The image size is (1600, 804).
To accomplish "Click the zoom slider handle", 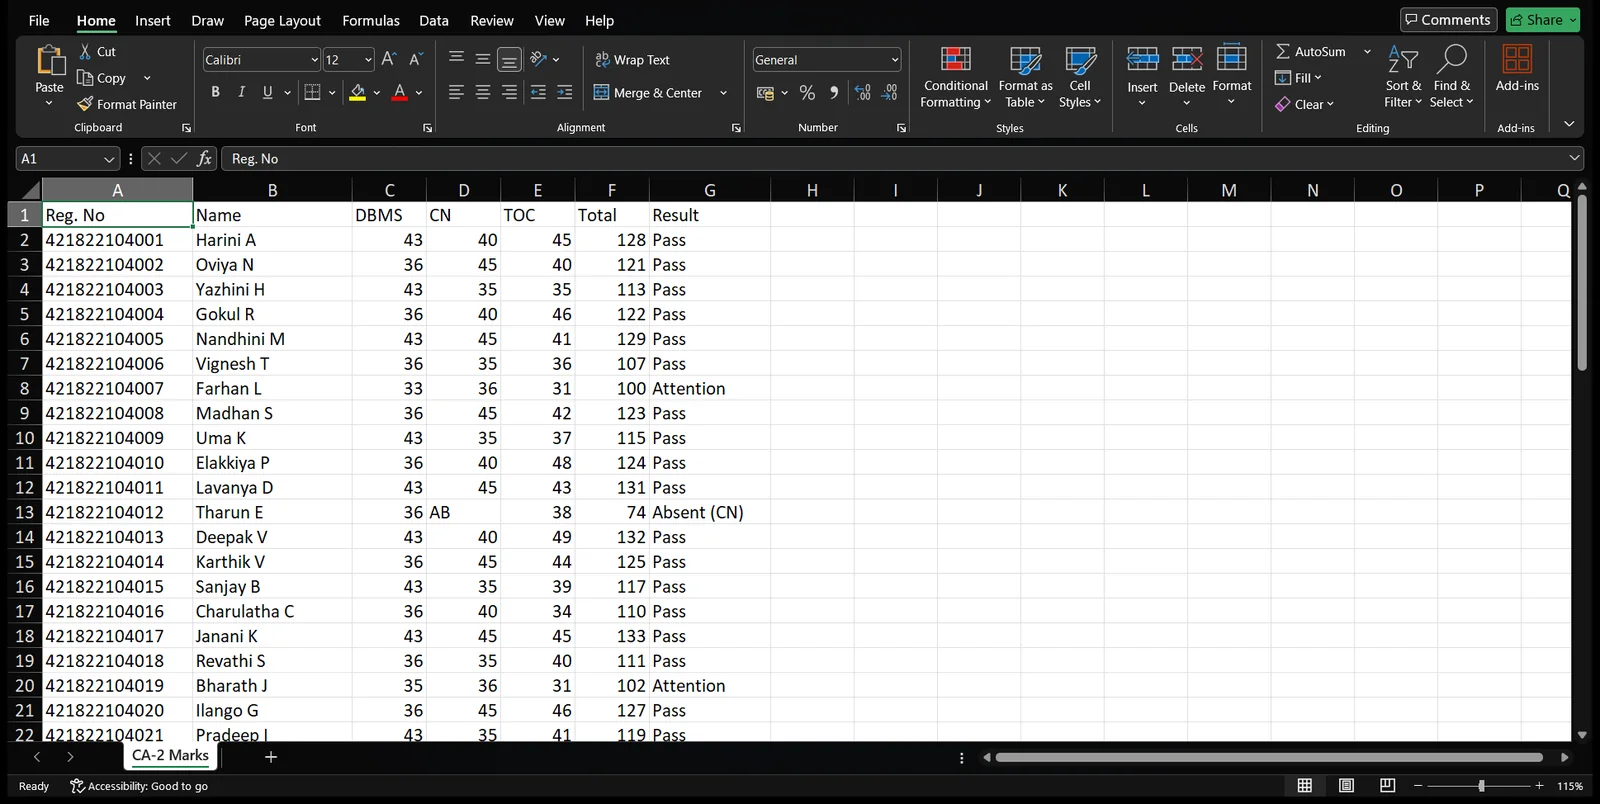I will point(1481,786).
